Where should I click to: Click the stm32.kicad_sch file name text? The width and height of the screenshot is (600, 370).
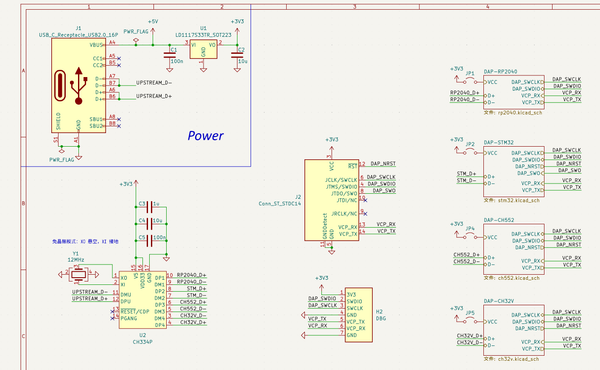pos(512,200)
